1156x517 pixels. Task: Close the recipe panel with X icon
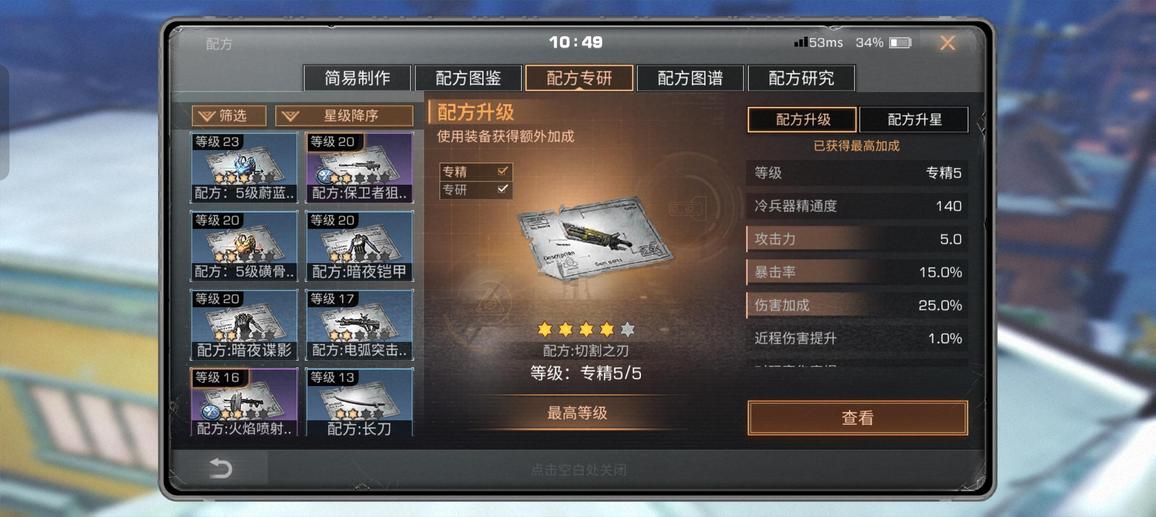pyautogui.click(x=947, y=43)
